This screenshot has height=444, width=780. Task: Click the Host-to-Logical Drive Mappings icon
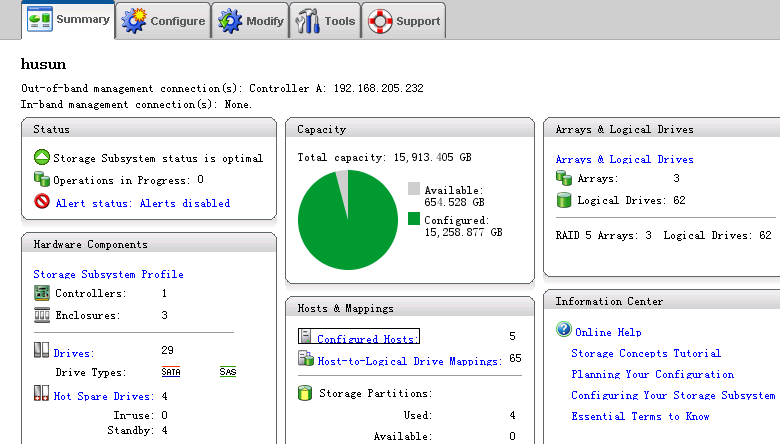(305, 358)
